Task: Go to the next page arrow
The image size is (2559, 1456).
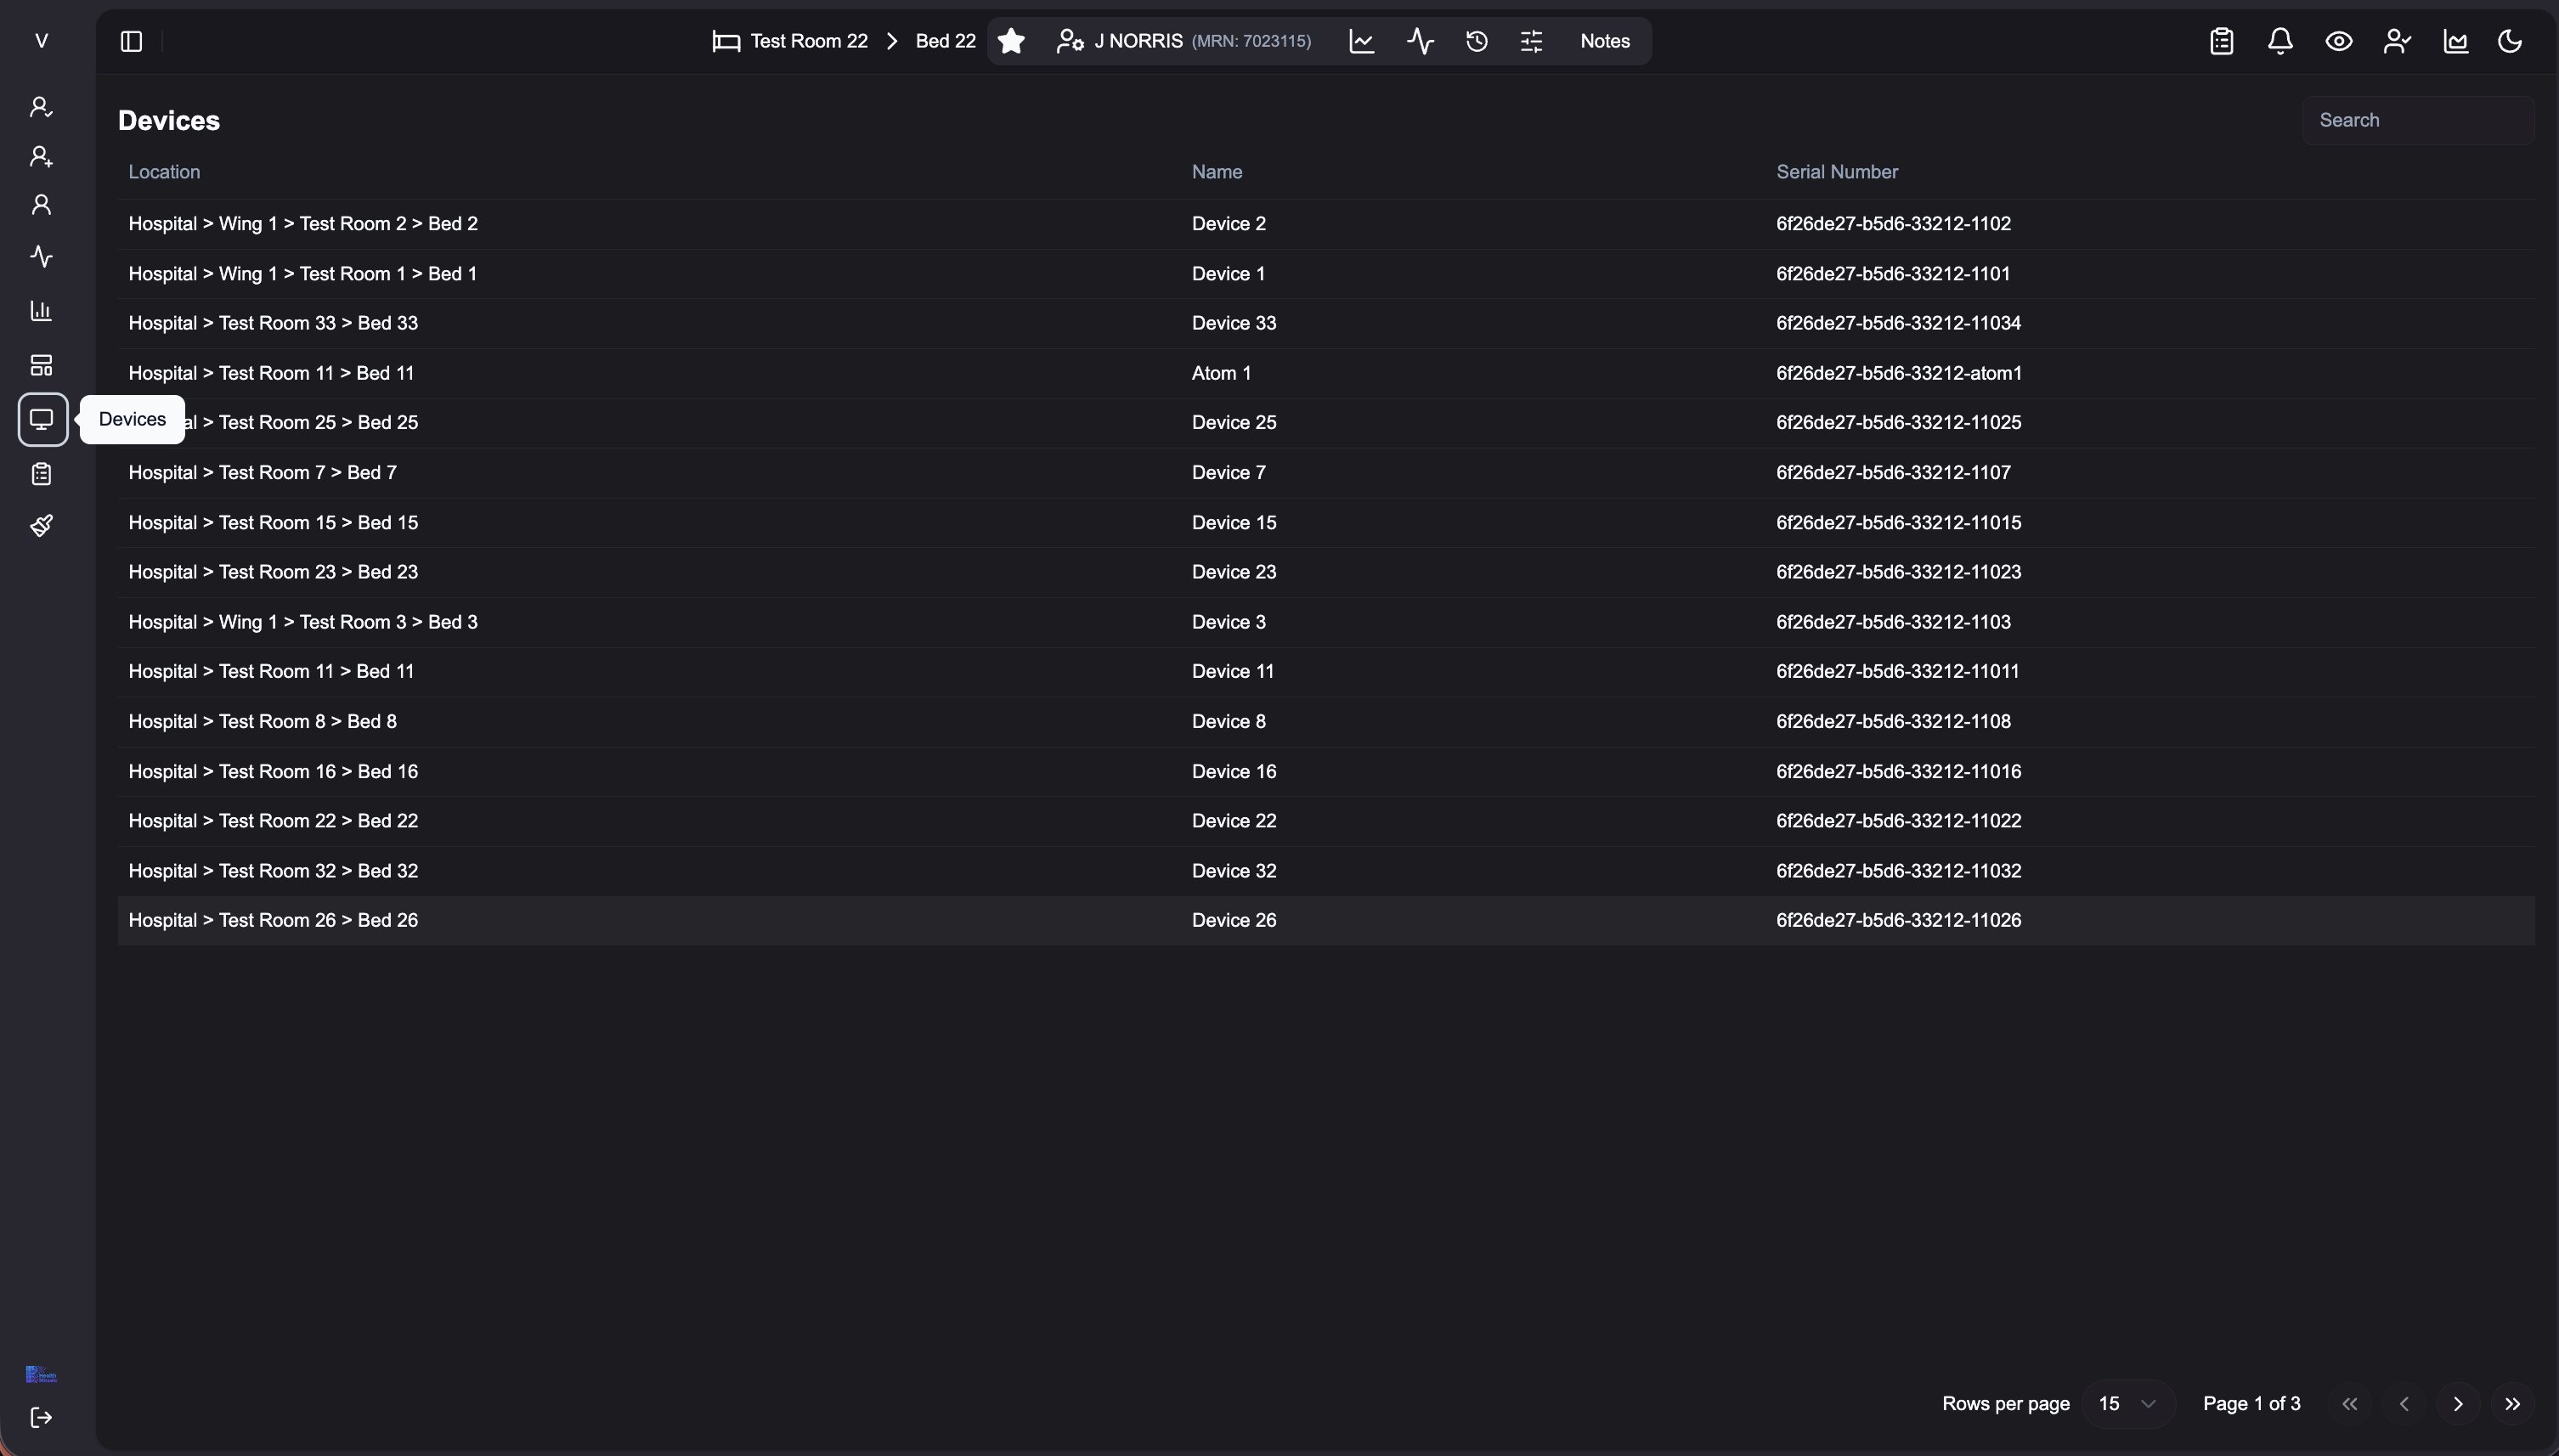Action: pyautogui.click(x=2458, y=1404)
